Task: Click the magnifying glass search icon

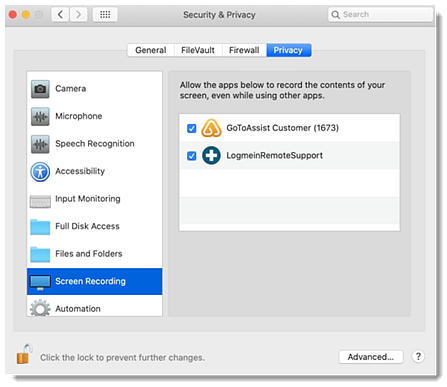Action: pyautogui.click(x=336, y=15)
